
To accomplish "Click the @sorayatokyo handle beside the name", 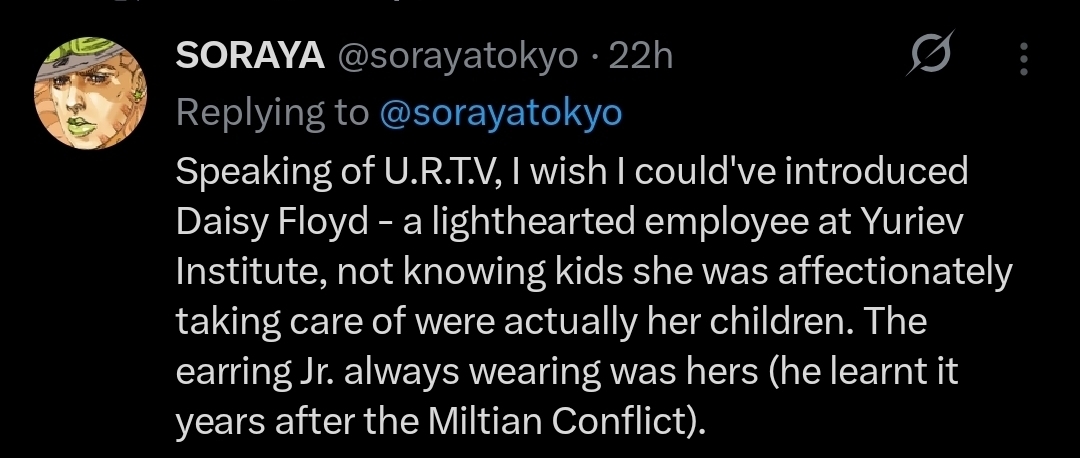I will point(459,57).
